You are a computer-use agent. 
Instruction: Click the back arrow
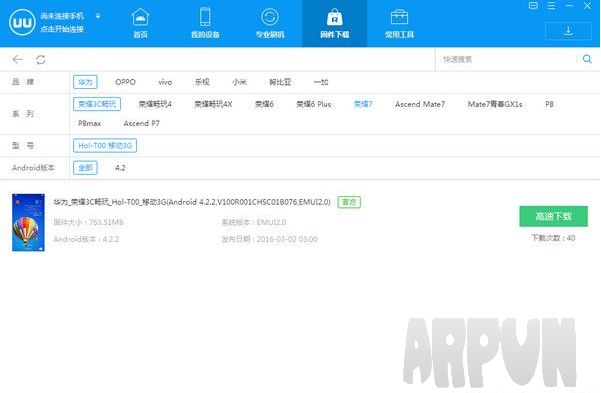[18, 59]
